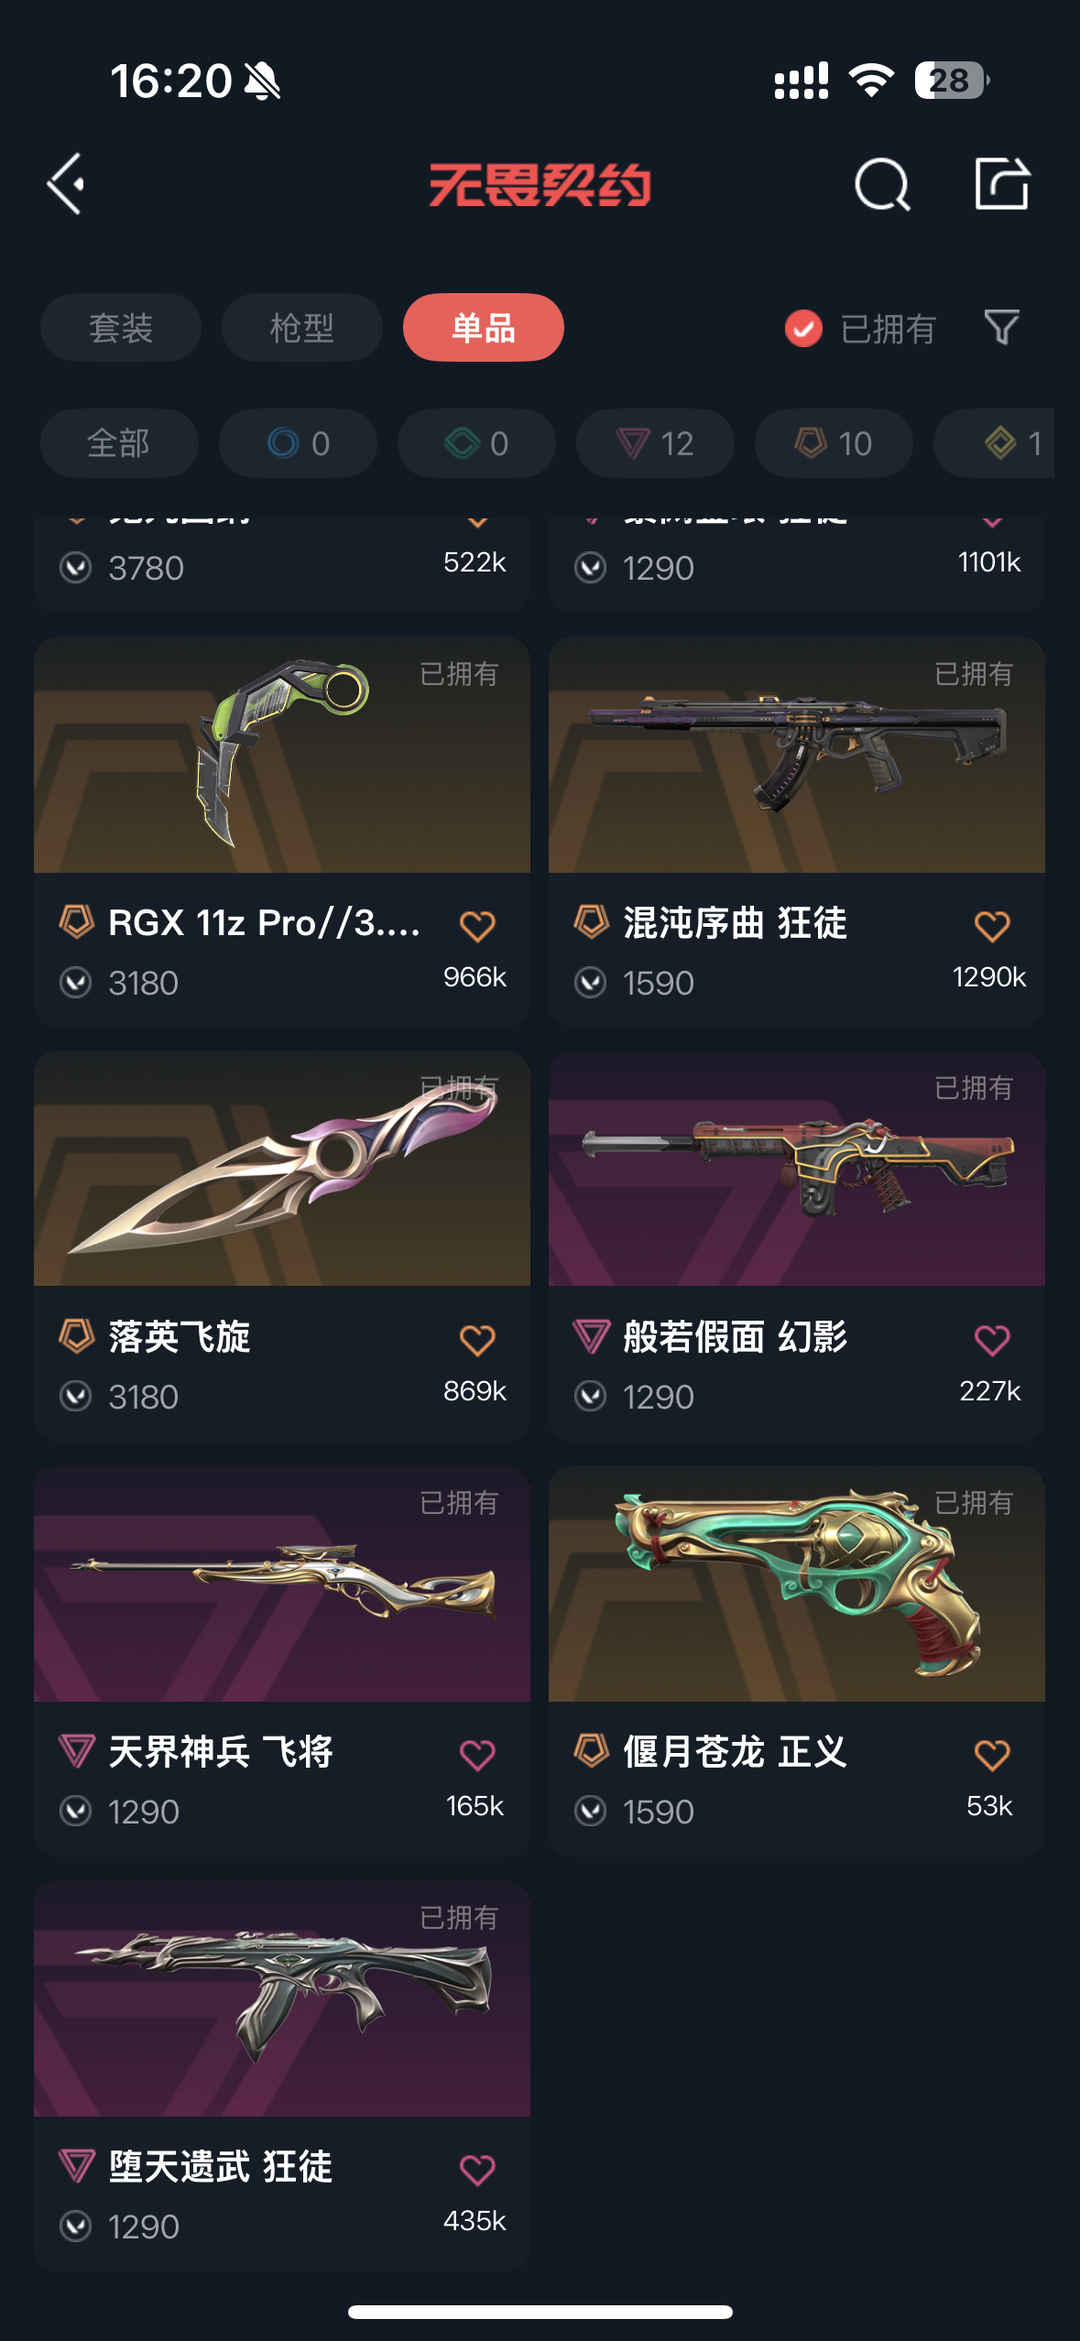This screenshot has height=2341, width=1080.
Task: Like 般若假面 幻影 with heart icon
Action: (x=992, y=1340)
